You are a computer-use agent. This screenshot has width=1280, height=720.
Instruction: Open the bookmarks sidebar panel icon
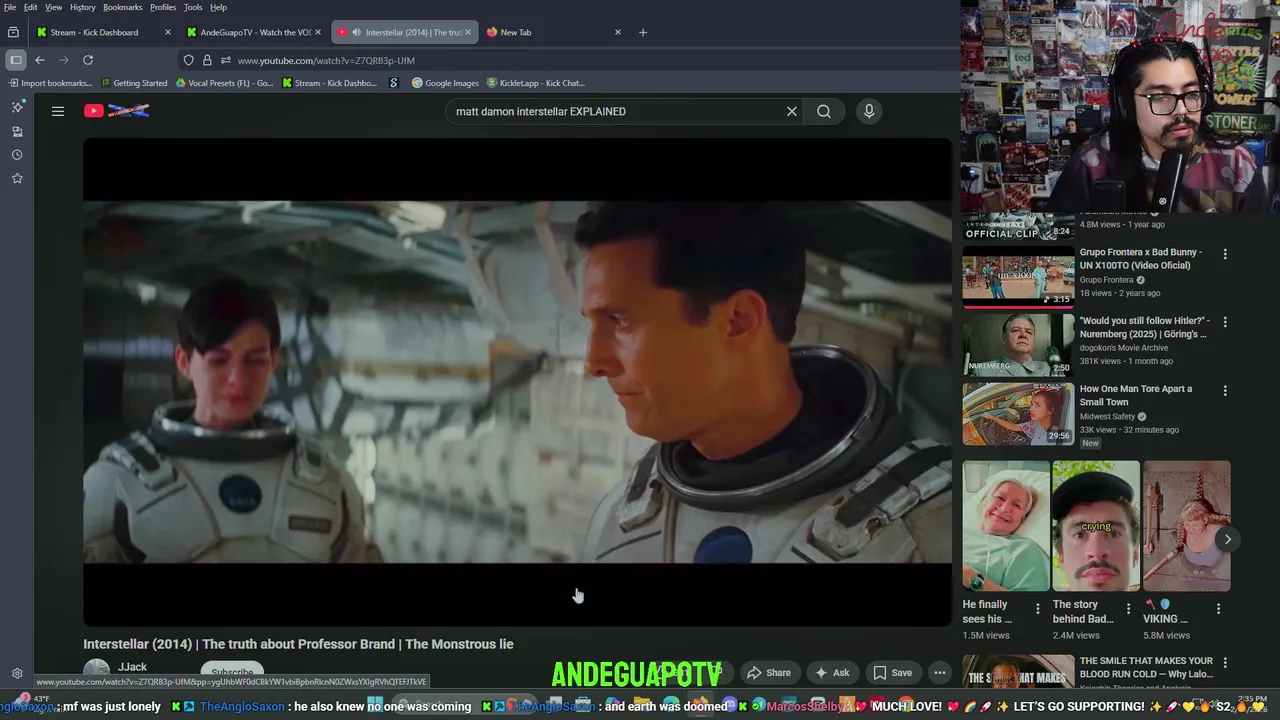tap(17, 131)
